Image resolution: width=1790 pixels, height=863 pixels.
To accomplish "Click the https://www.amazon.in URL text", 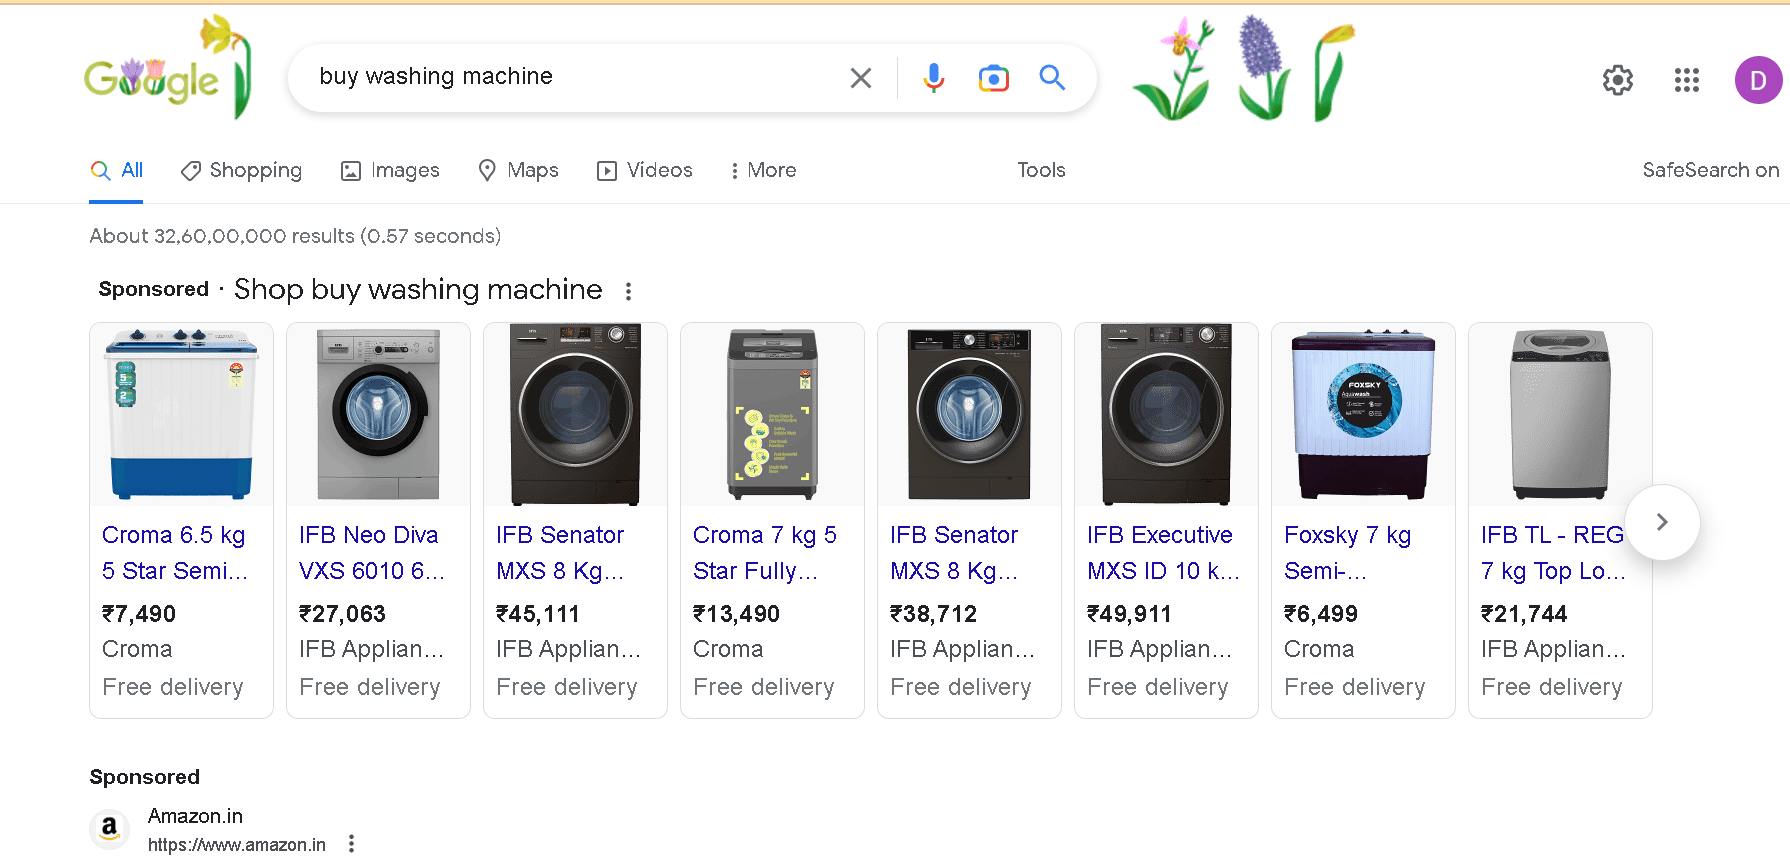I will tap(237, 845).
